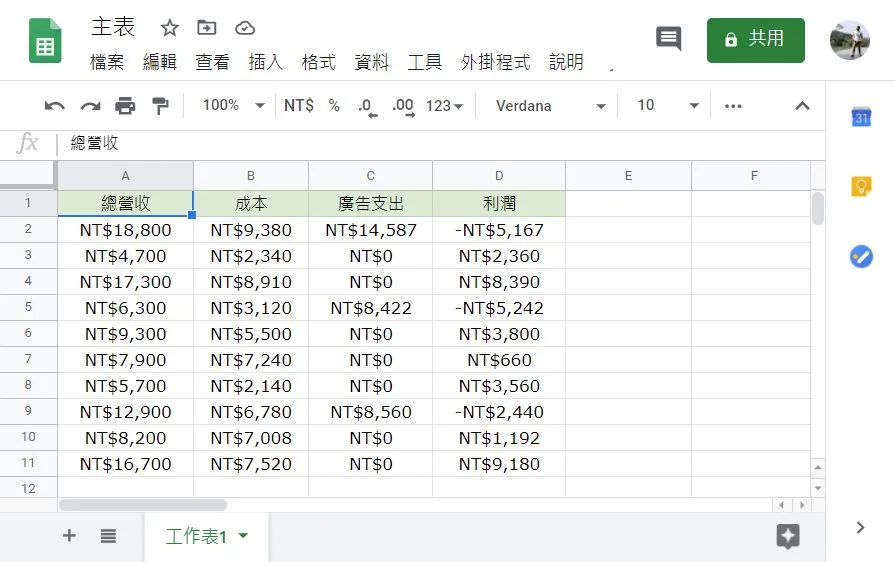Viewport: 895px width, 562px height.
Task: Select row 5 header
Action: pos(28,308)
